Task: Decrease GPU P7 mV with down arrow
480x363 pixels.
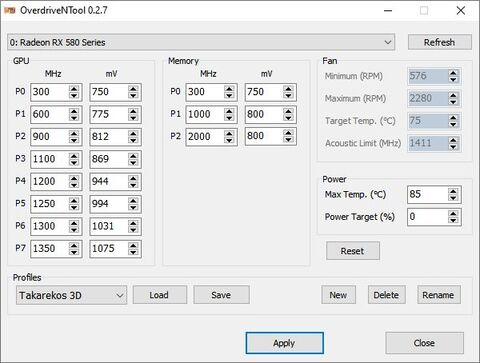Action: pos(133,252)
